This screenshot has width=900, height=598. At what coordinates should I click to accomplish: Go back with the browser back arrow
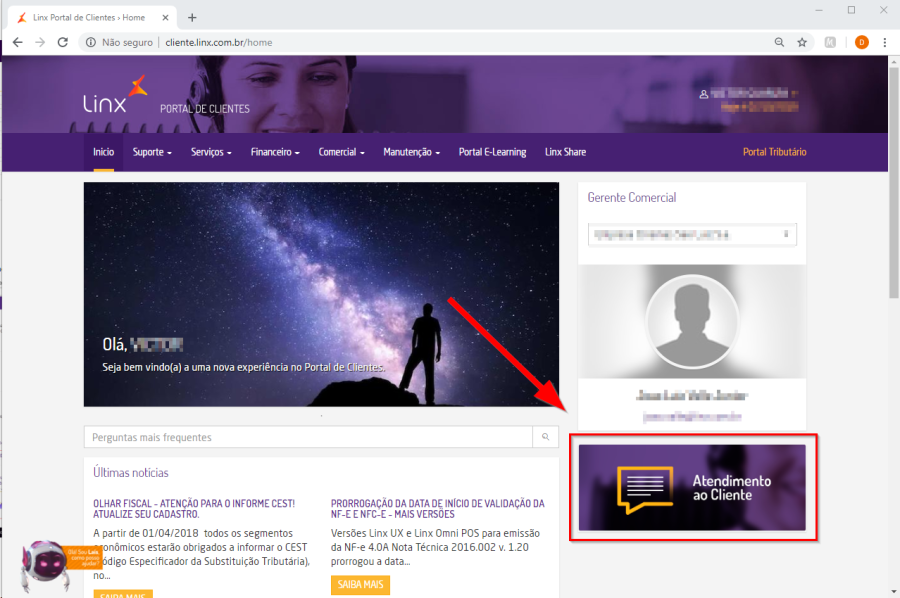click(x=18, y=42)
